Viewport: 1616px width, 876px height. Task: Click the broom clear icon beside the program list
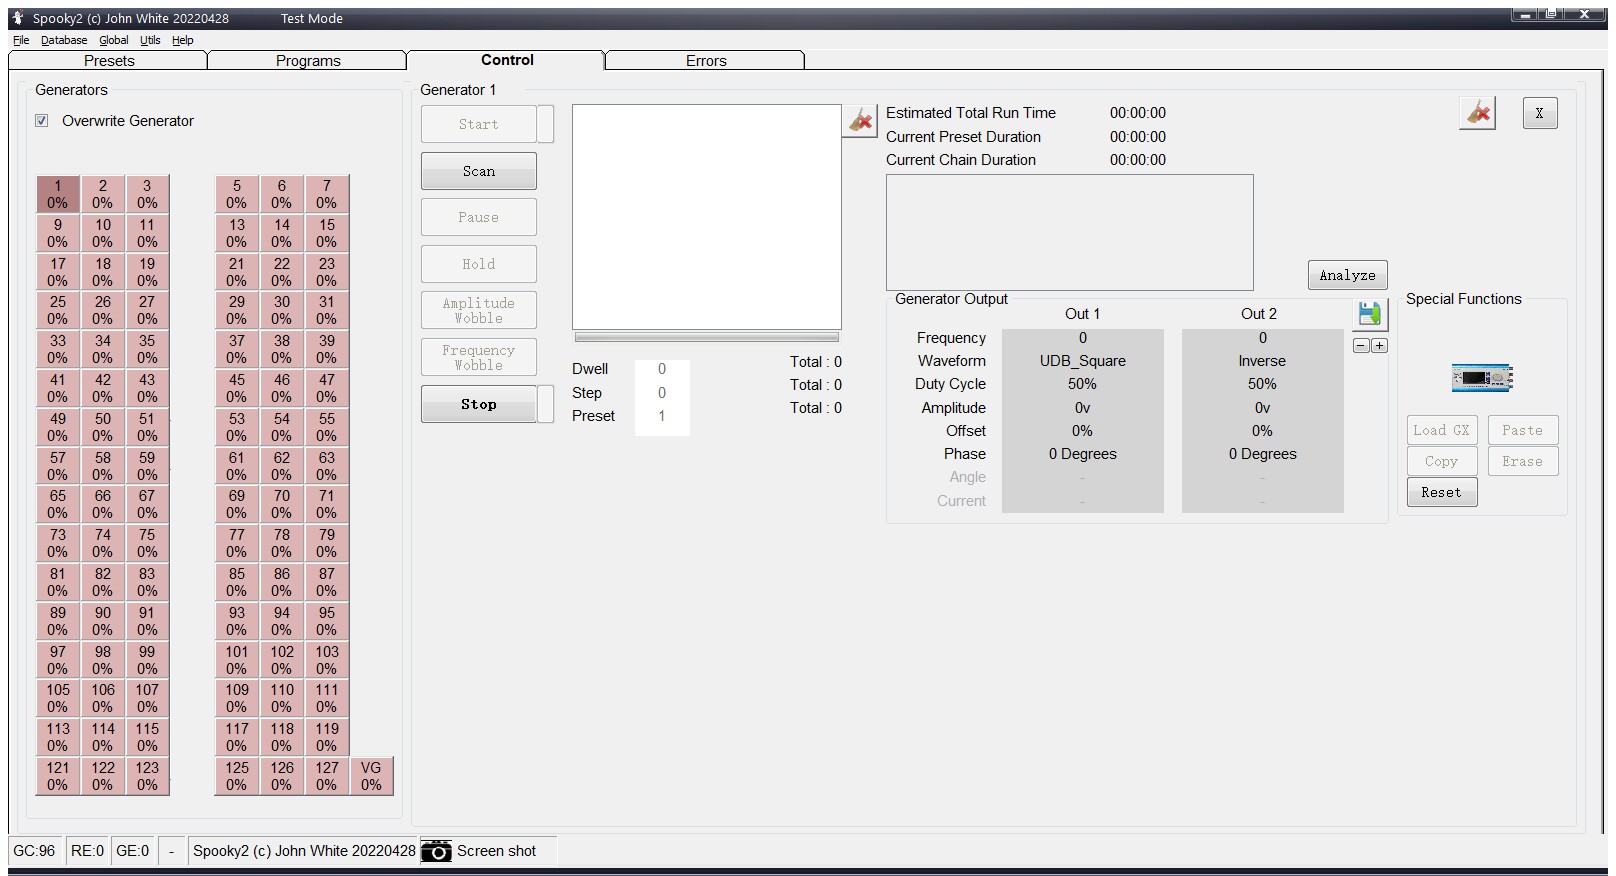[x=860, y=121]
